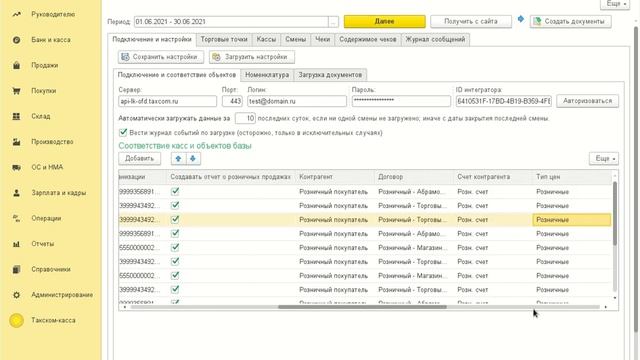Toggle report checkbox in second 5550000002 row
Viewport: 640px width, 360px height.
point(175,276)
